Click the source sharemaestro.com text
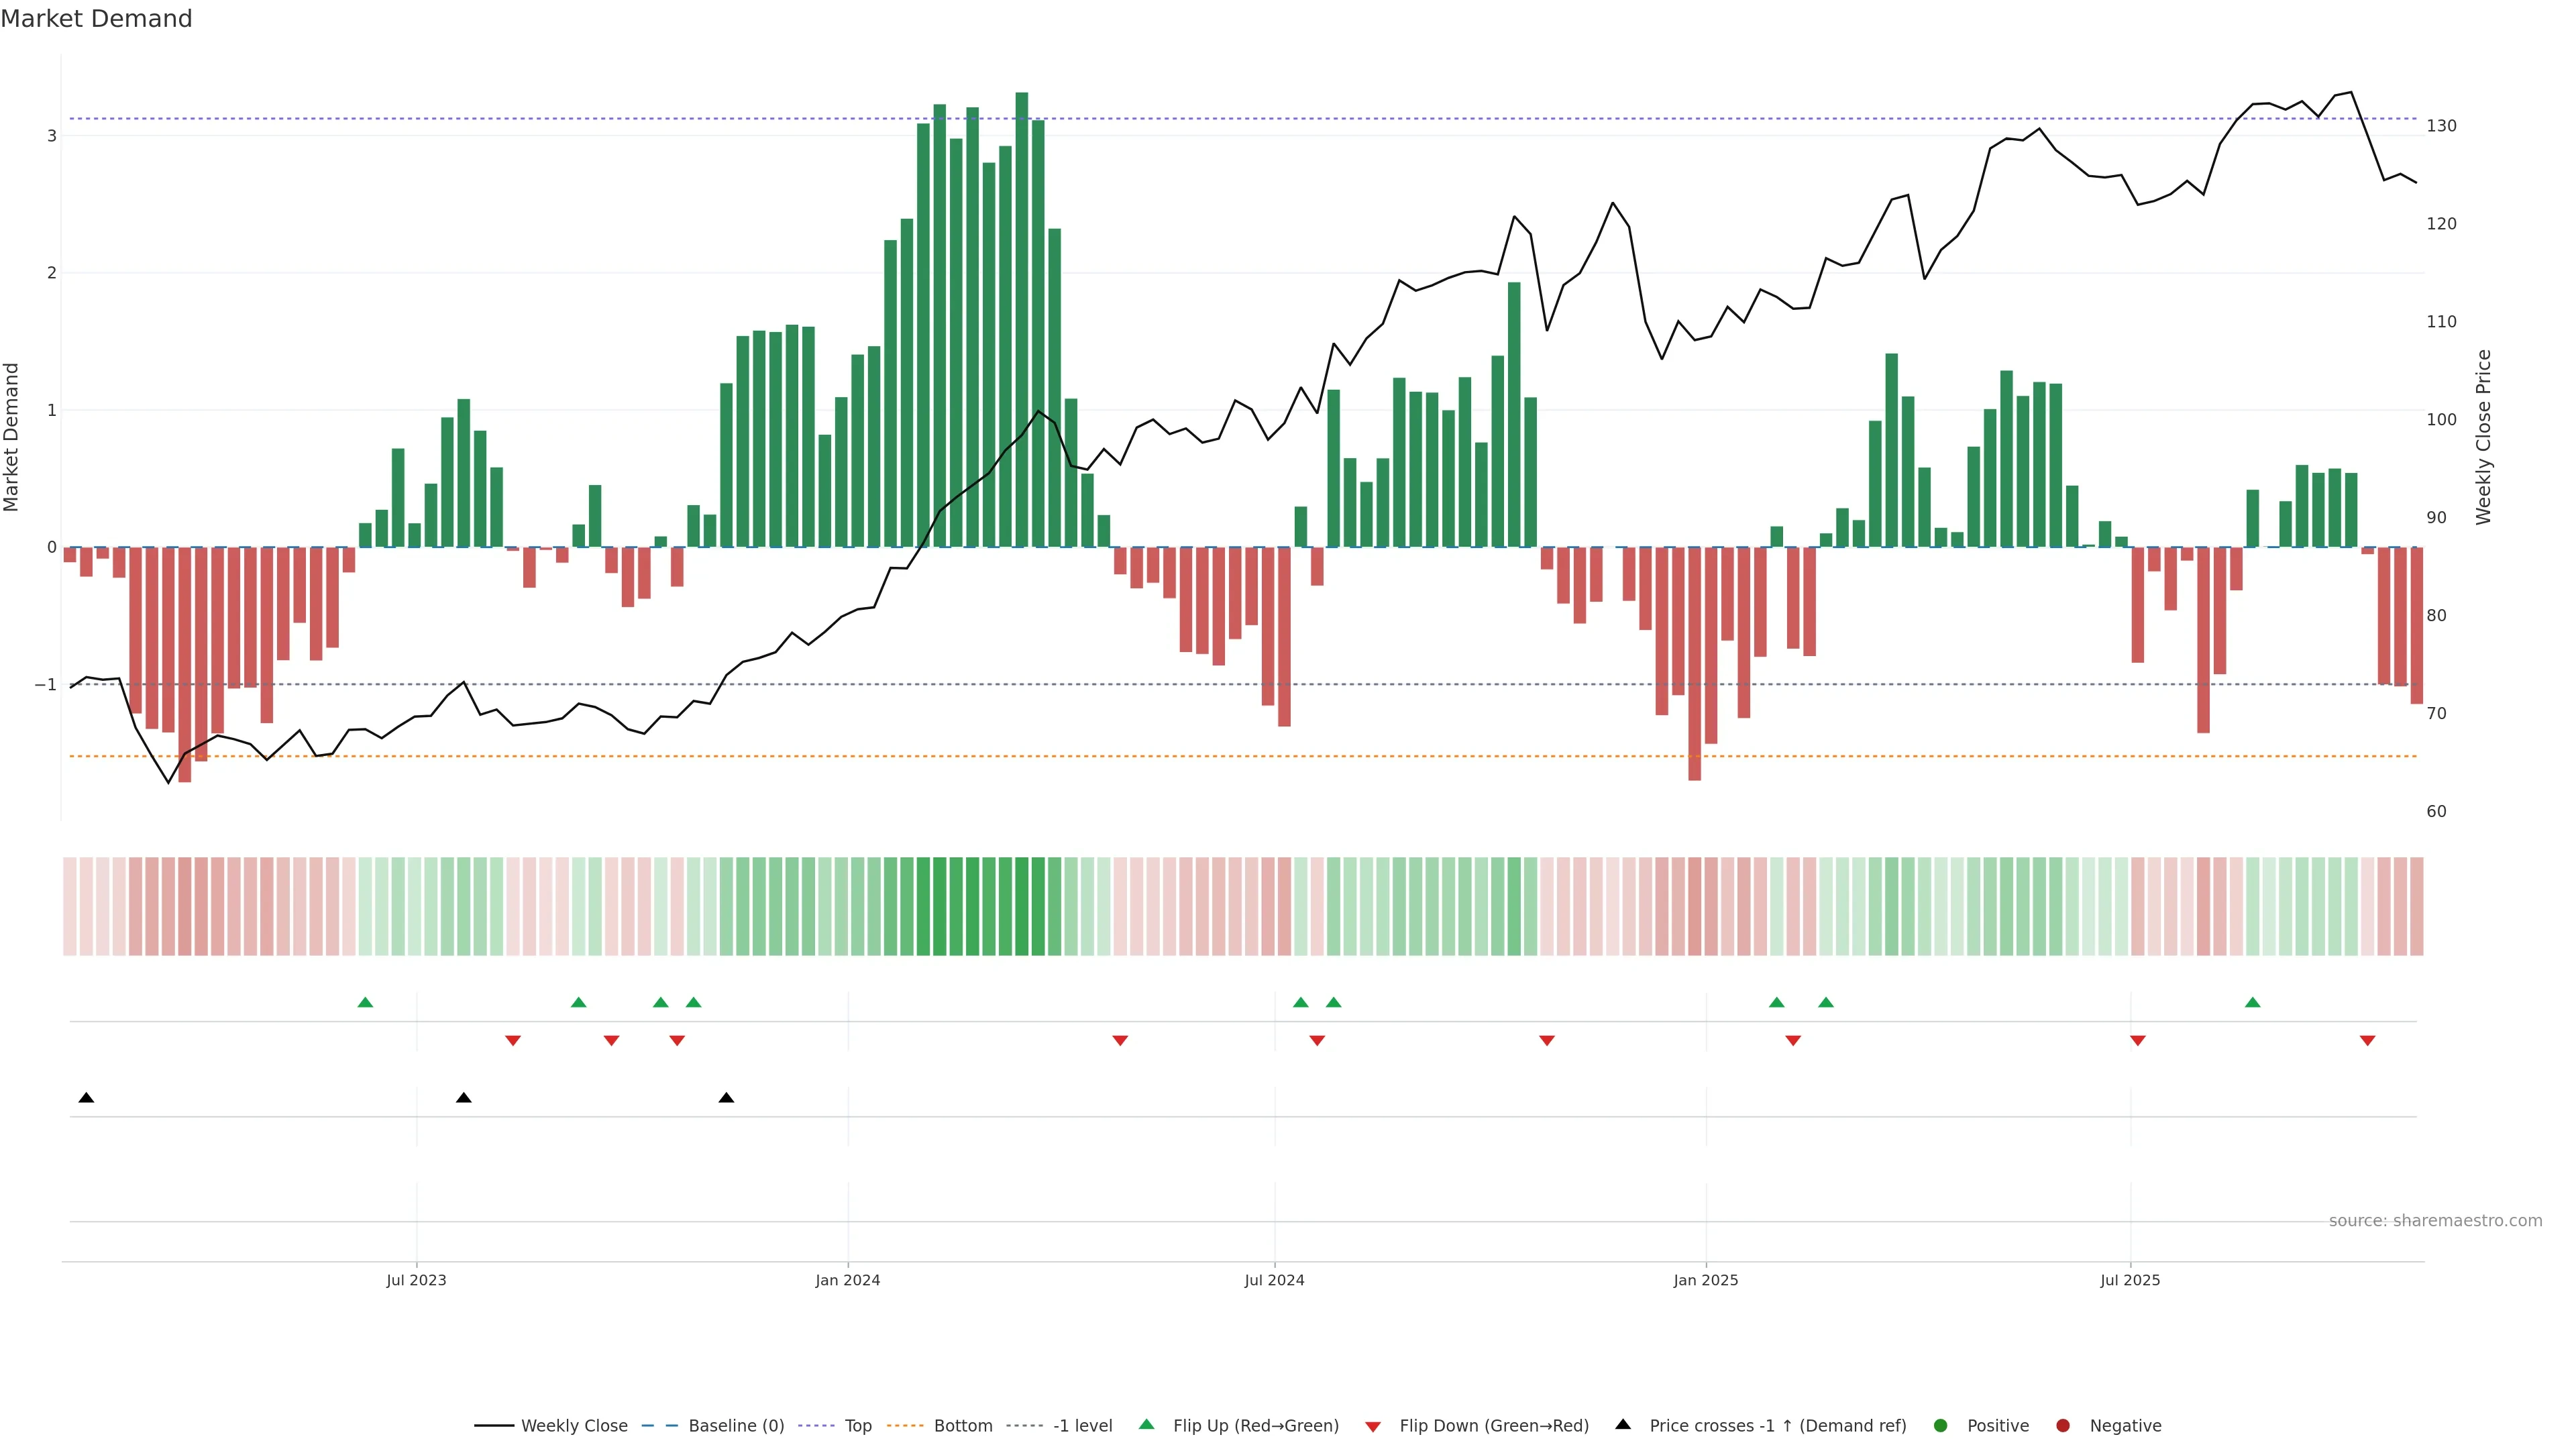The width and height of the screenshot is (2576, 1449). point(2435,1221)
